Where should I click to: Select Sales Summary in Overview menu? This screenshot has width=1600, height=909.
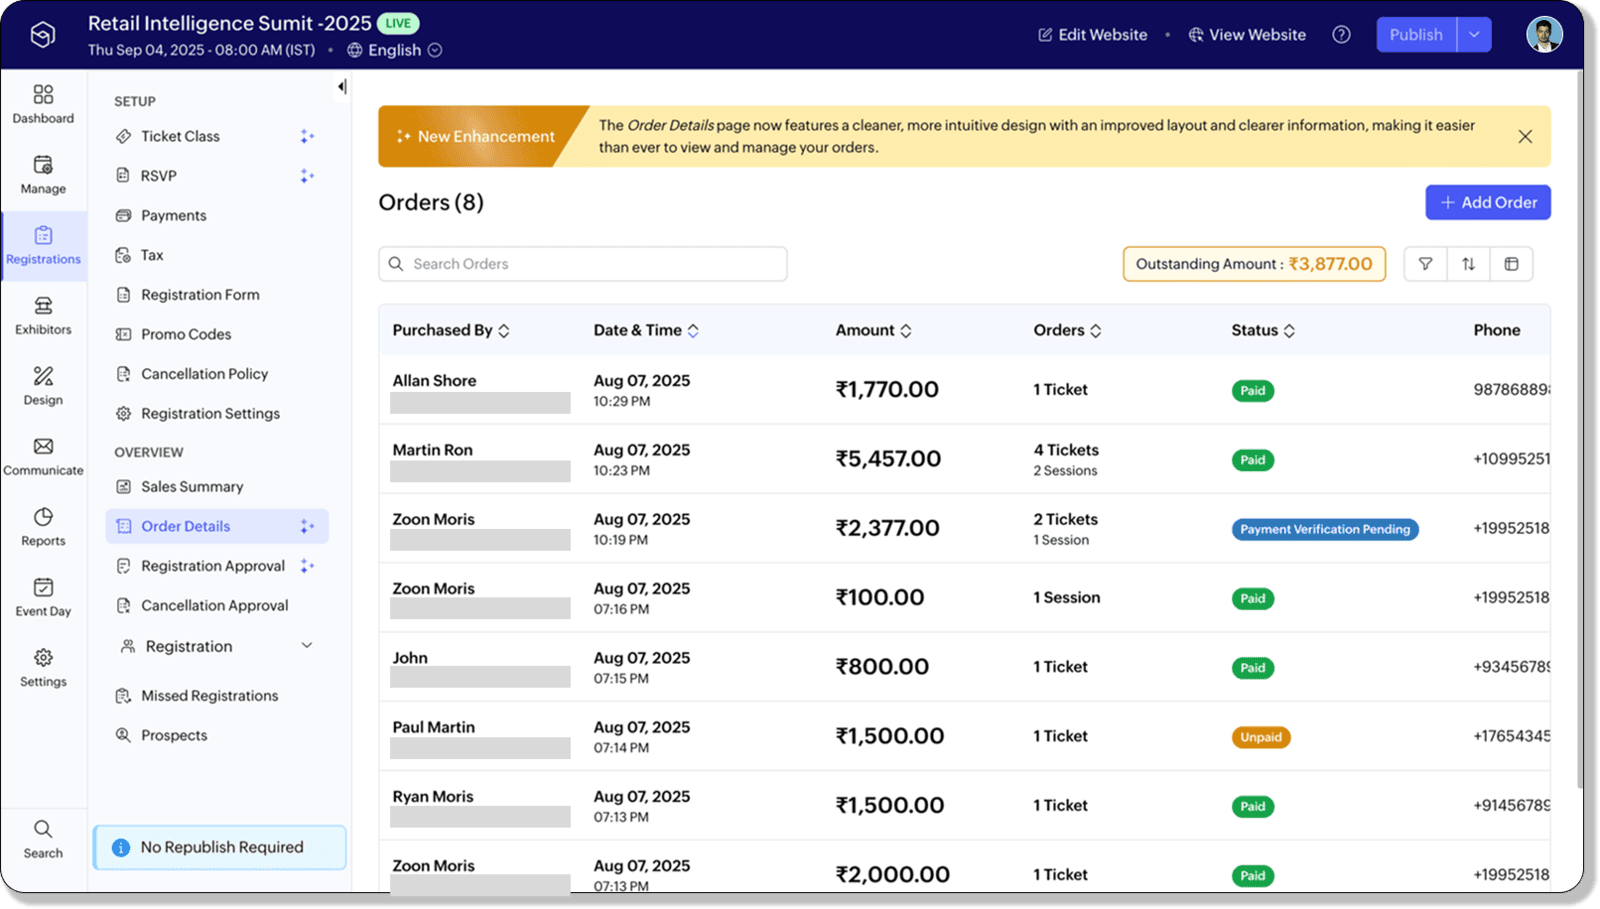tap(192, 487)
